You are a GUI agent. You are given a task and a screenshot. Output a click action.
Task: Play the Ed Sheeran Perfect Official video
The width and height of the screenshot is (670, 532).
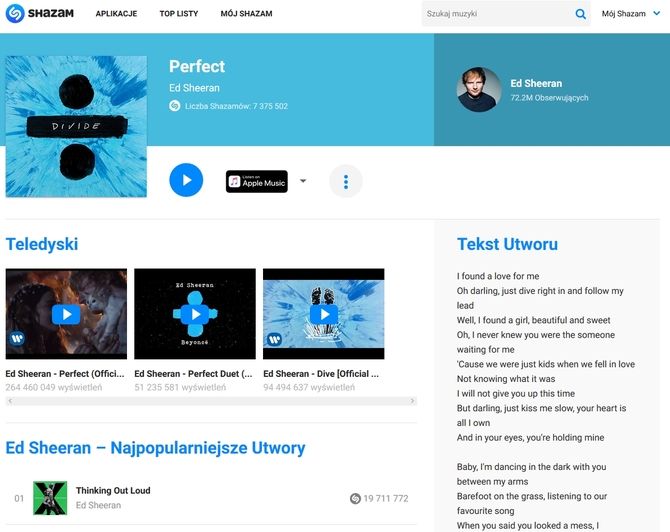pyautogui.click(x=66, y=314)
